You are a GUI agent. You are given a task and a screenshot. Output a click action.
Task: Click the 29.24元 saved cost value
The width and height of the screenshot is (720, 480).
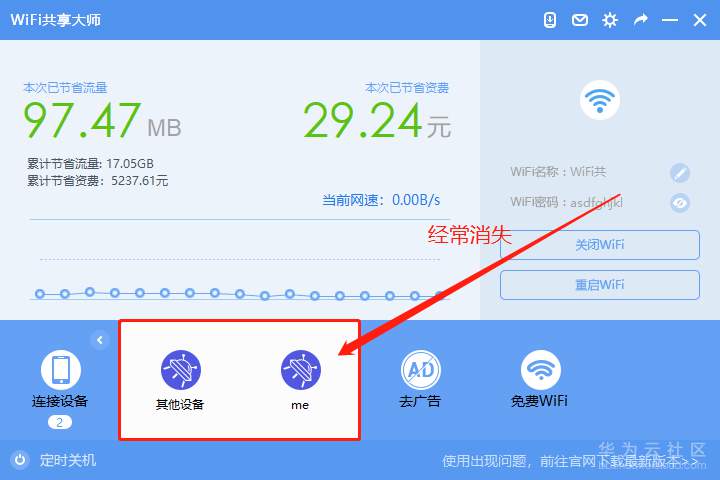point(377,120)
